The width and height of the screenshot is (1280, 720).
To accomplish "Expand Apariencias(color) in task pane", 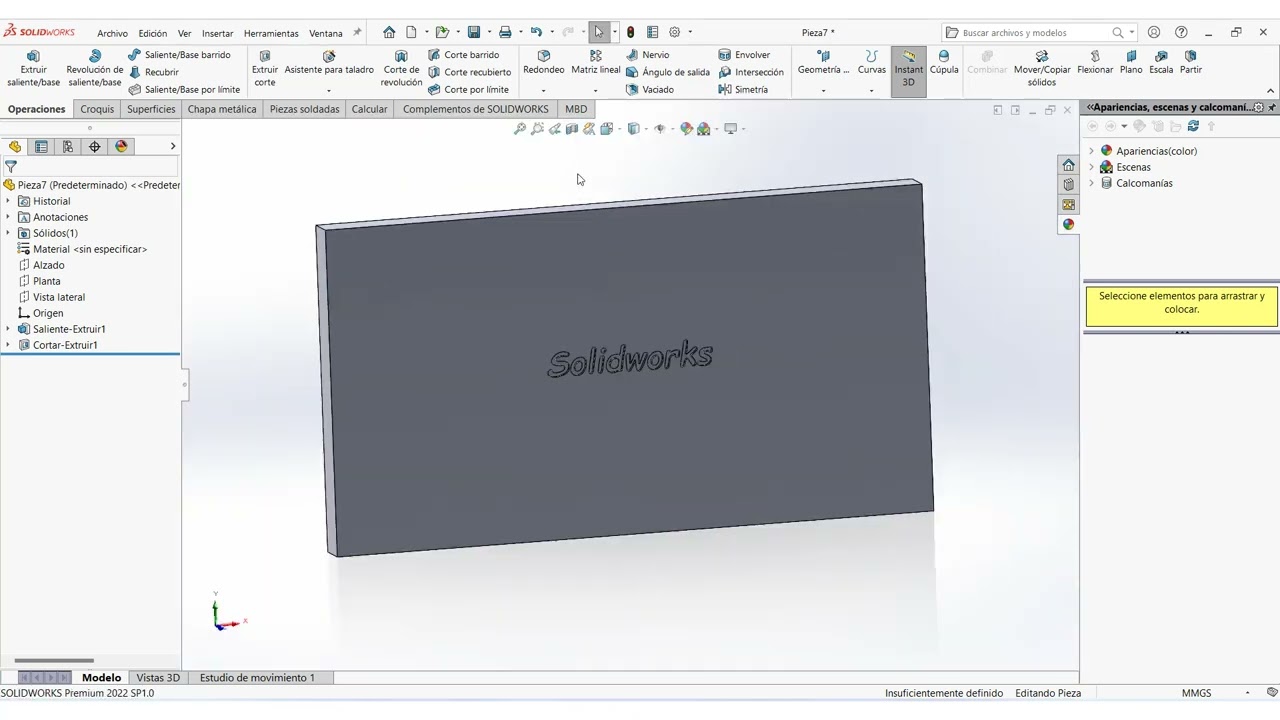I will coord(1091,151).
